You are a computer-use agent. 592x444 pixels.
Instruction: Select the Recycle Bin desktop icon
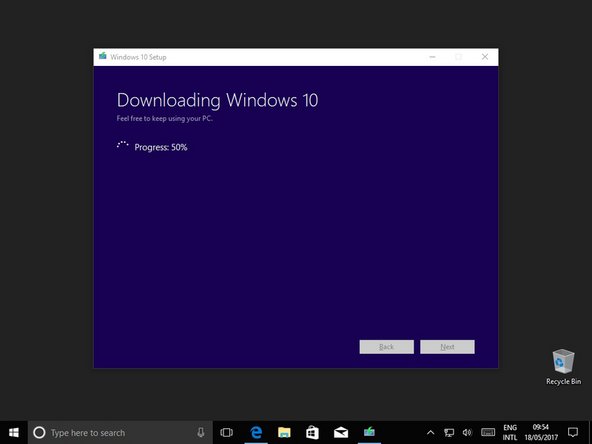click(563, 367)
